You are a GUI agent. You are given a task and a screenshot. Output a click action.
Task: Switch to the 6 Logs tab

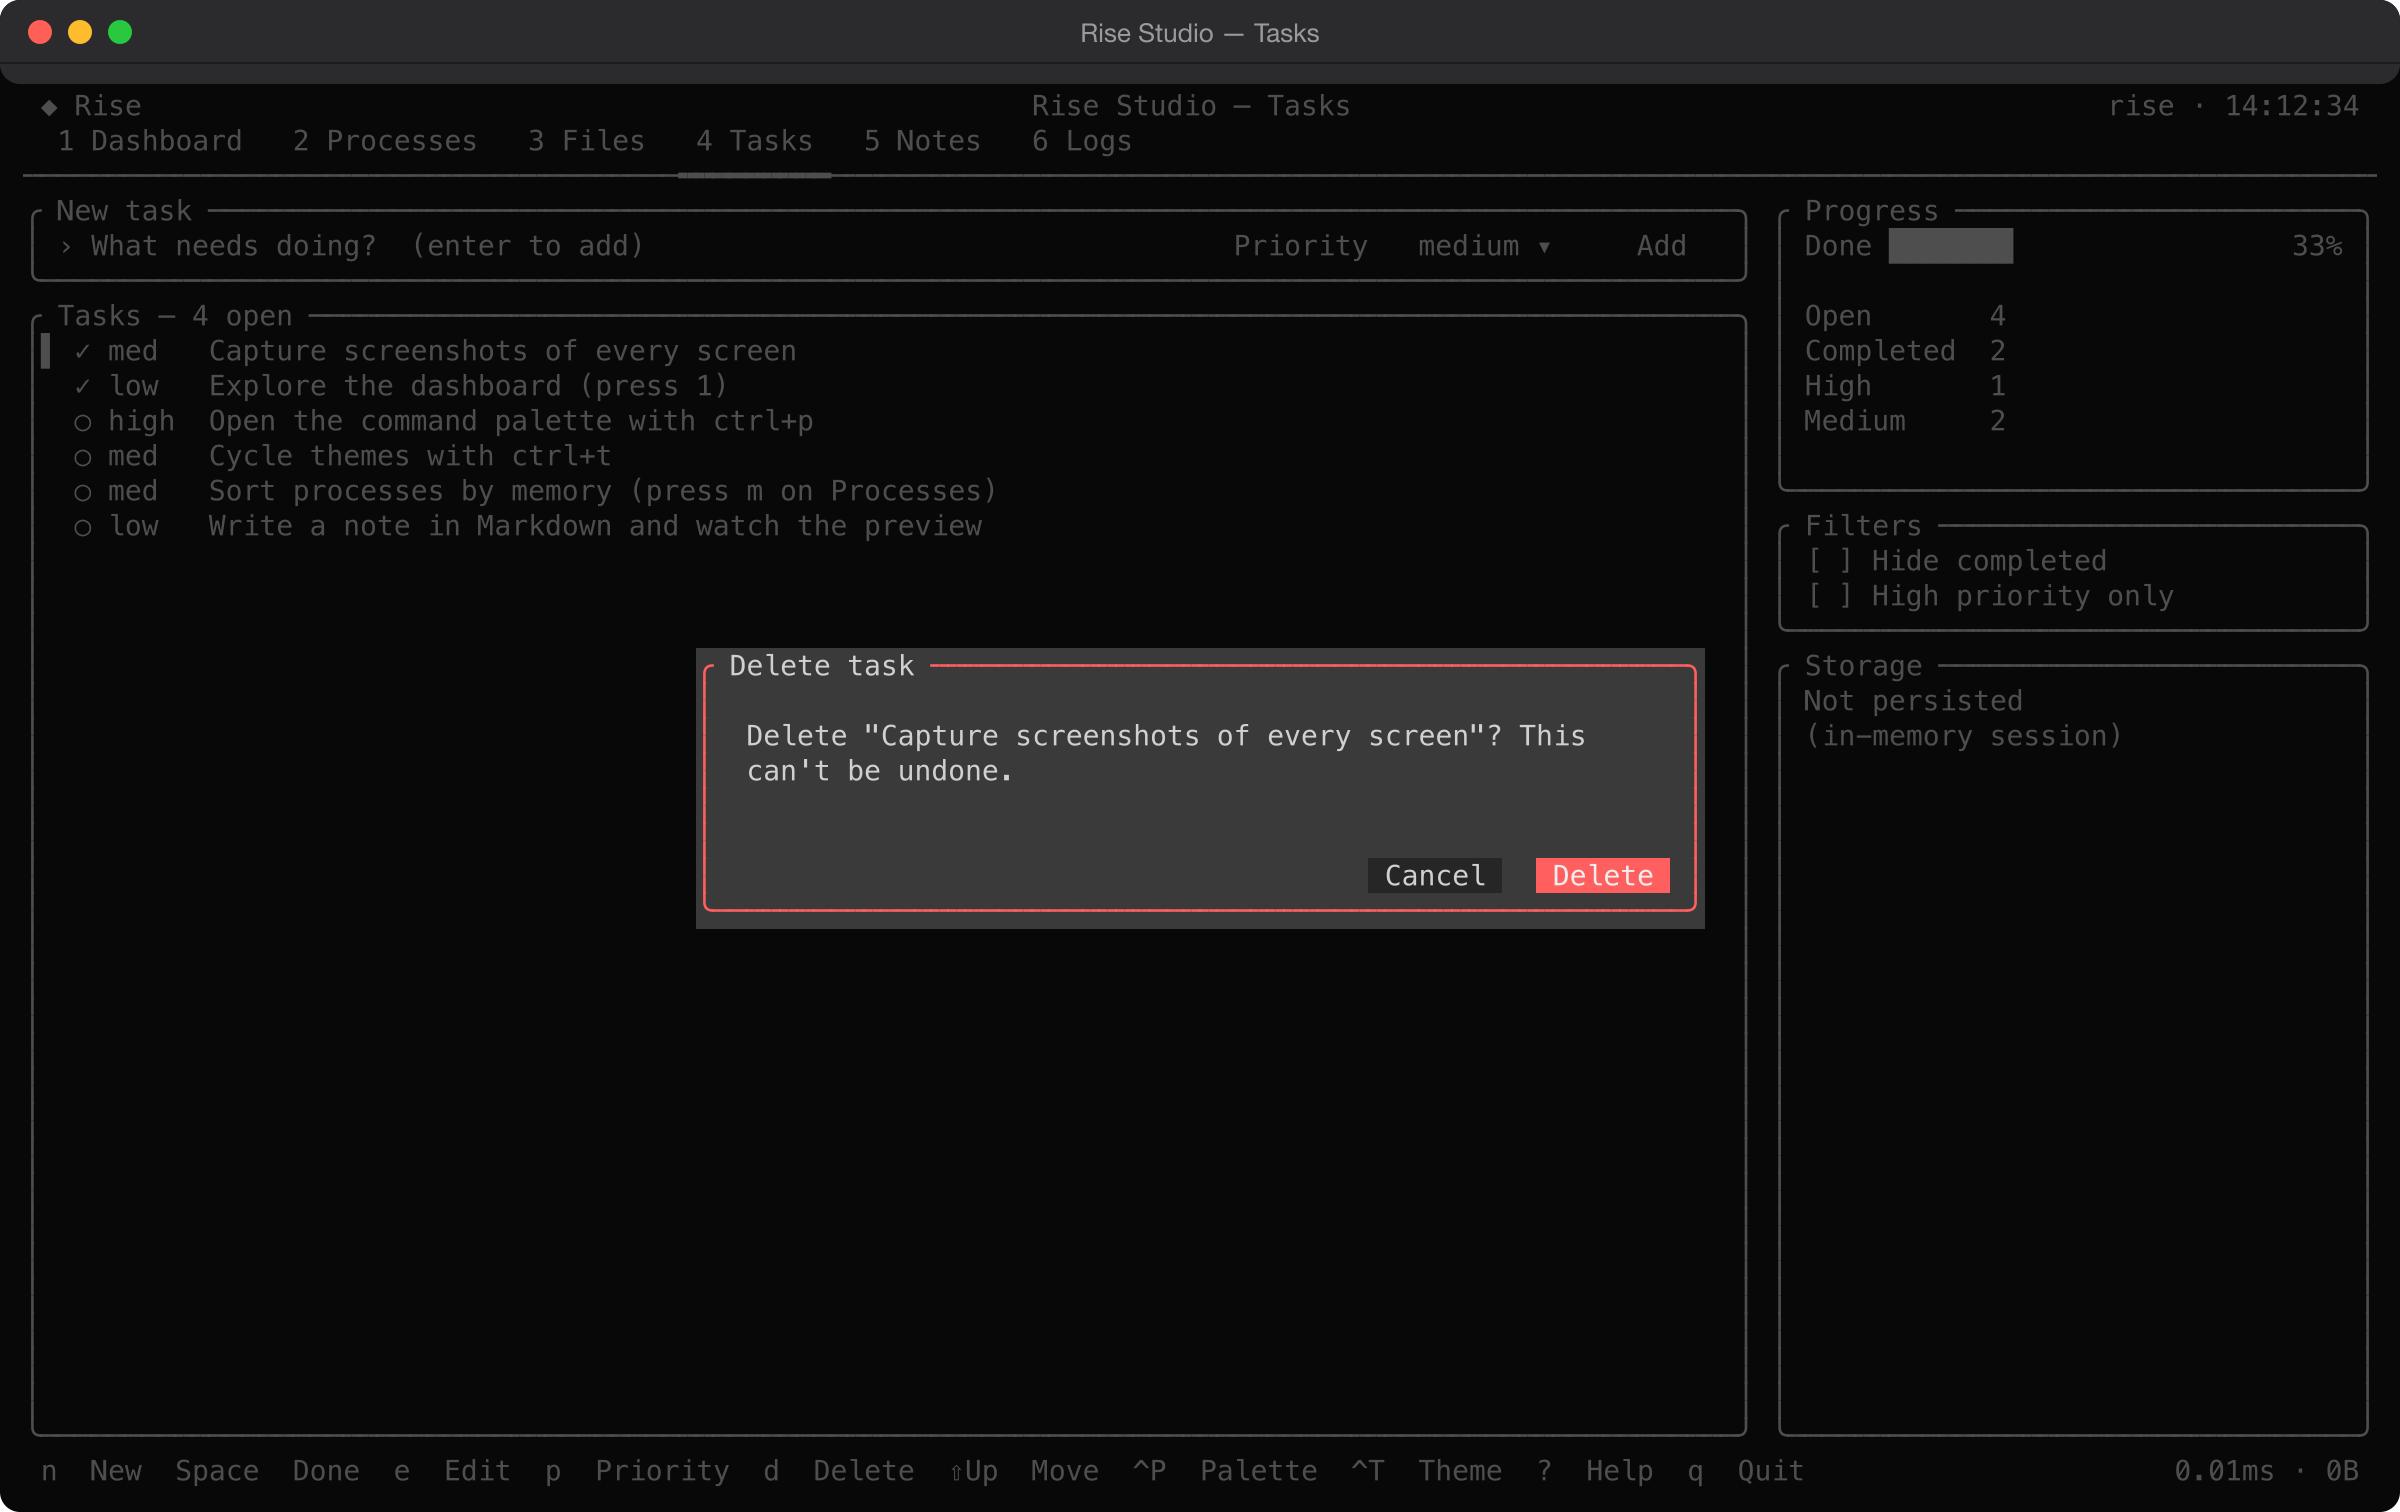(1082, 141)
